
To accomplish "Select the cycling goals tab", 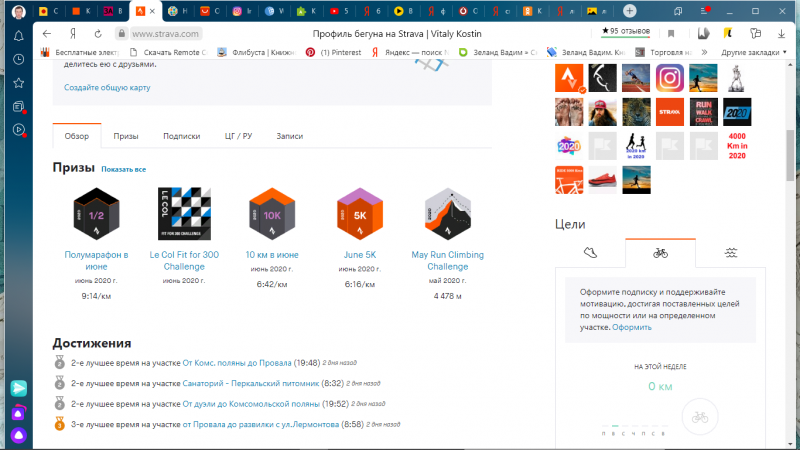I will point(660,253).
